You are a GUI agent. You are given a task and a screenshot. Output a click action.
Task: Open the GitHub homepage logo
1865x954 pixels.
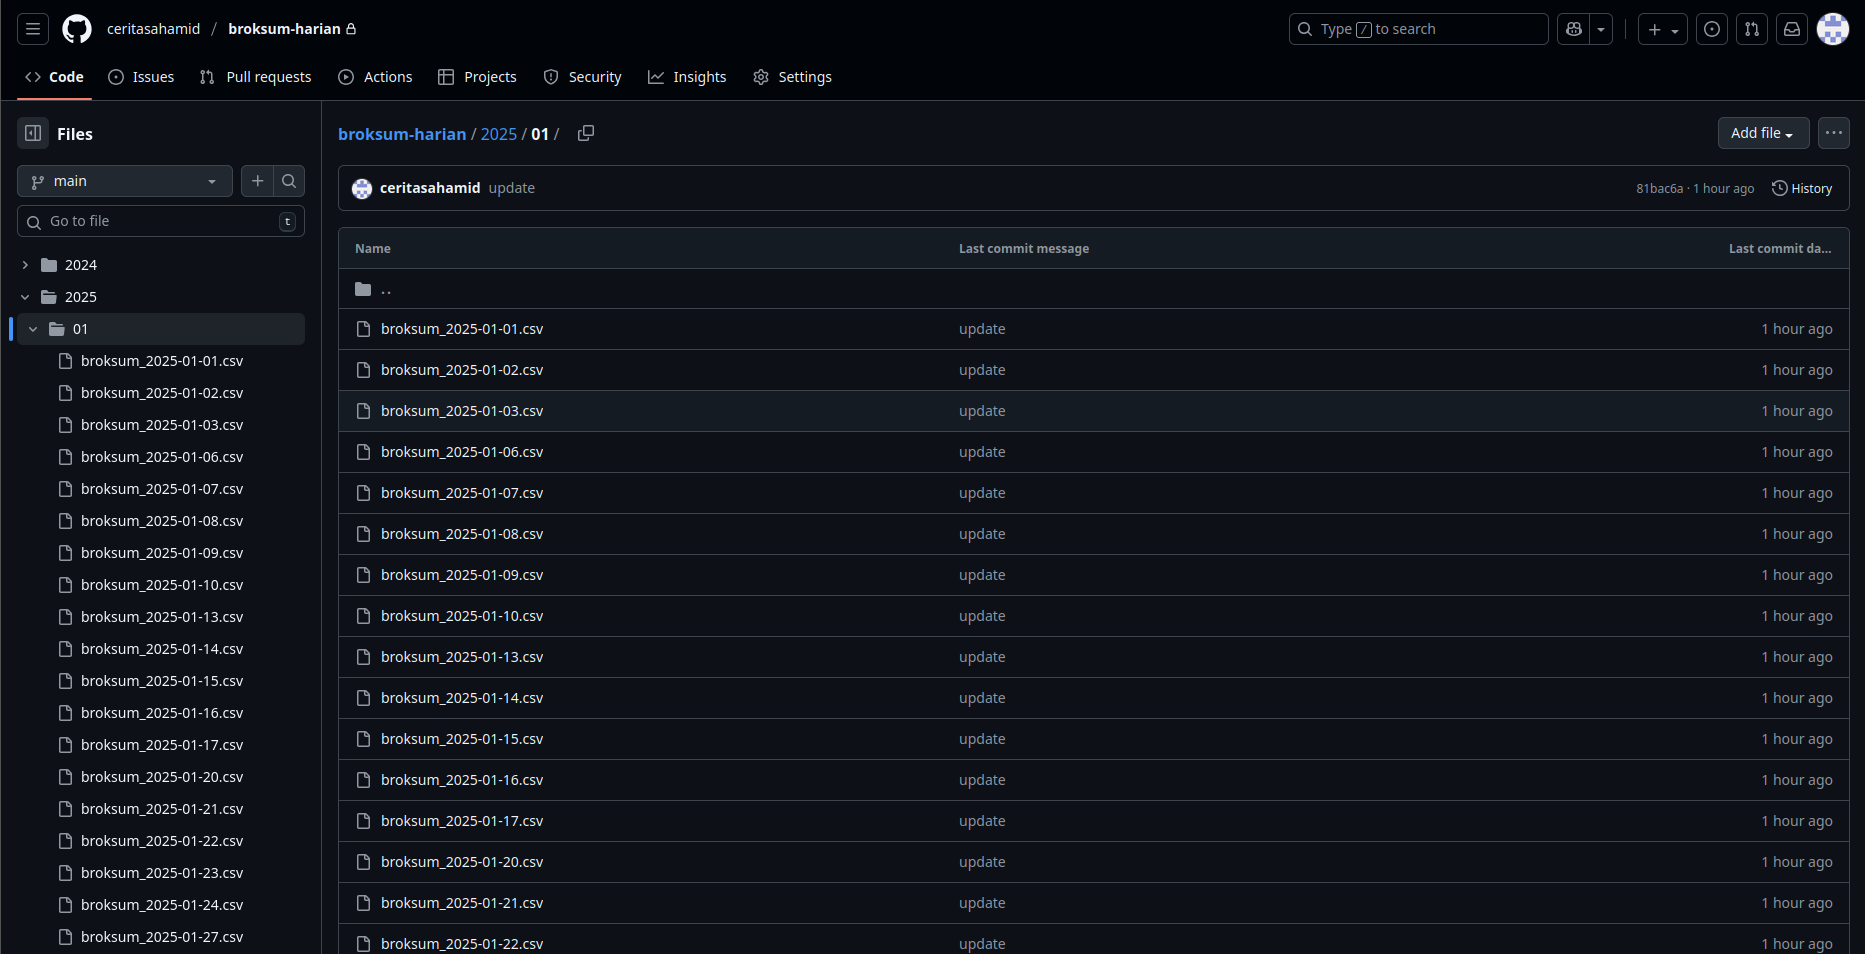point(77,29)
